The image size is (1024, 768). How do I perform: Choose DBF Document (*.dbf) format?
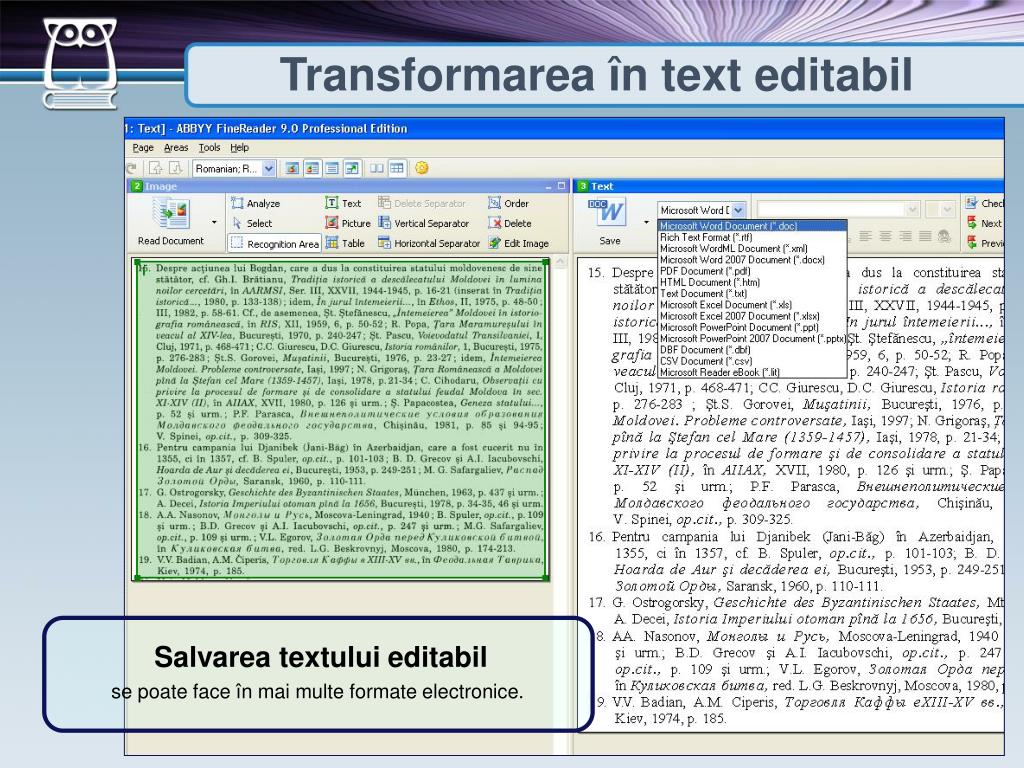coord(752,350)
